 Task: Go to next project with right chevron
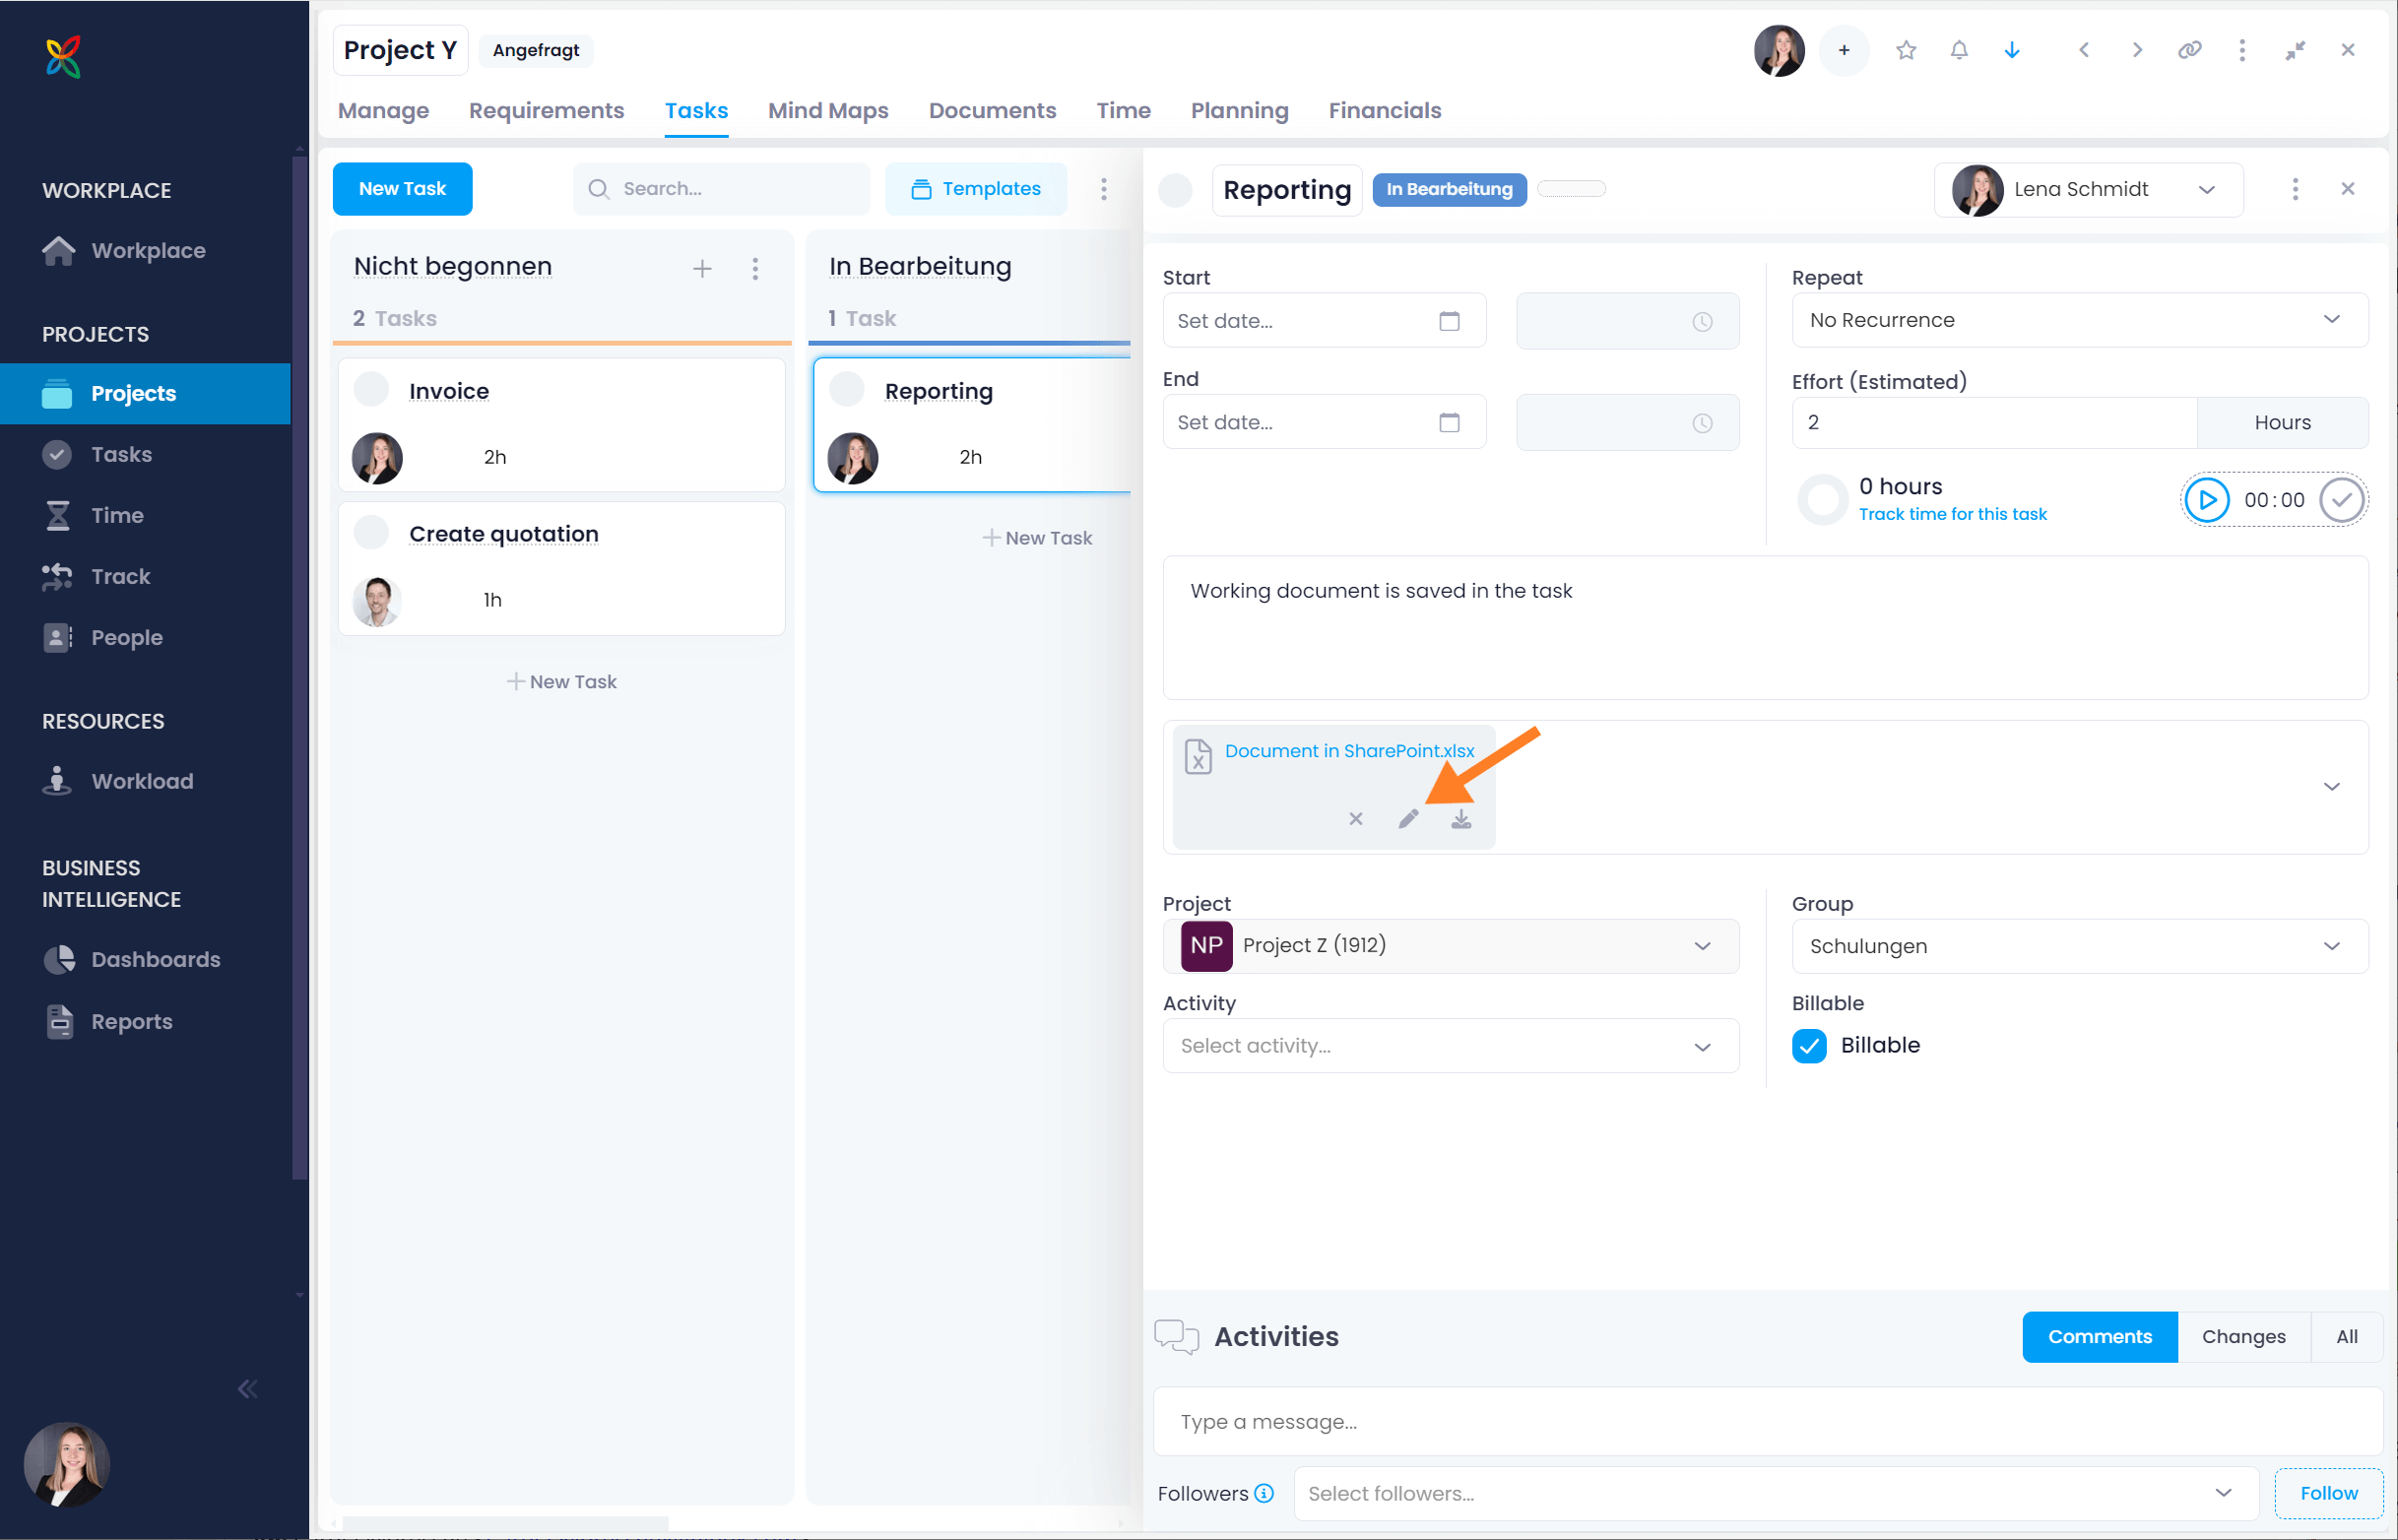click(x=2137, y=50)
